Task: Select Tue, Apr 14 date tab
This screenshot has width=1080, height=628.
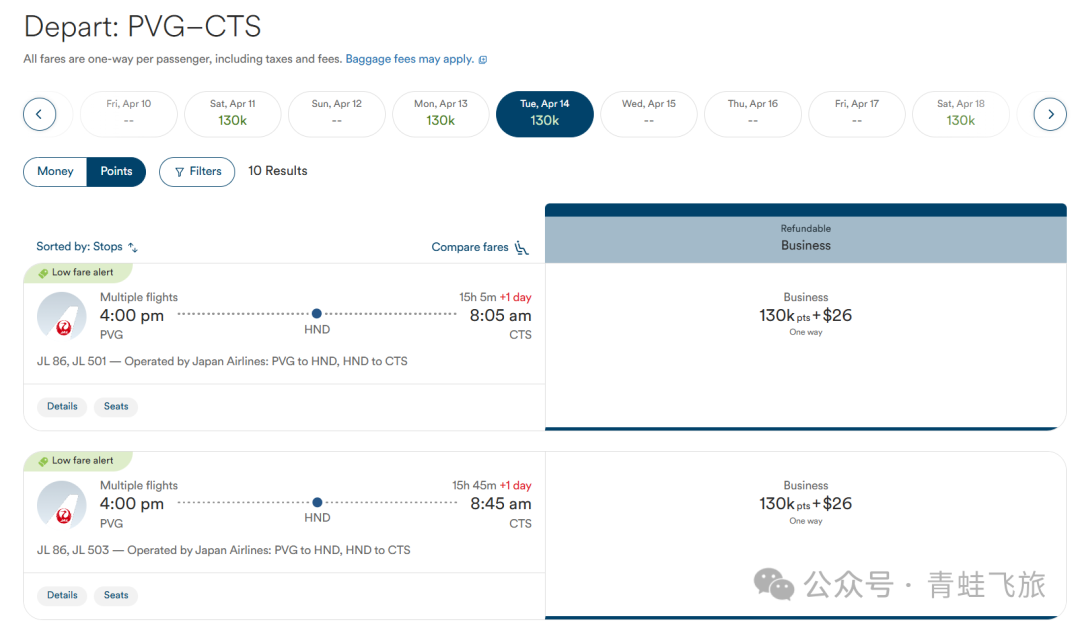Action: tap(545, 114)
